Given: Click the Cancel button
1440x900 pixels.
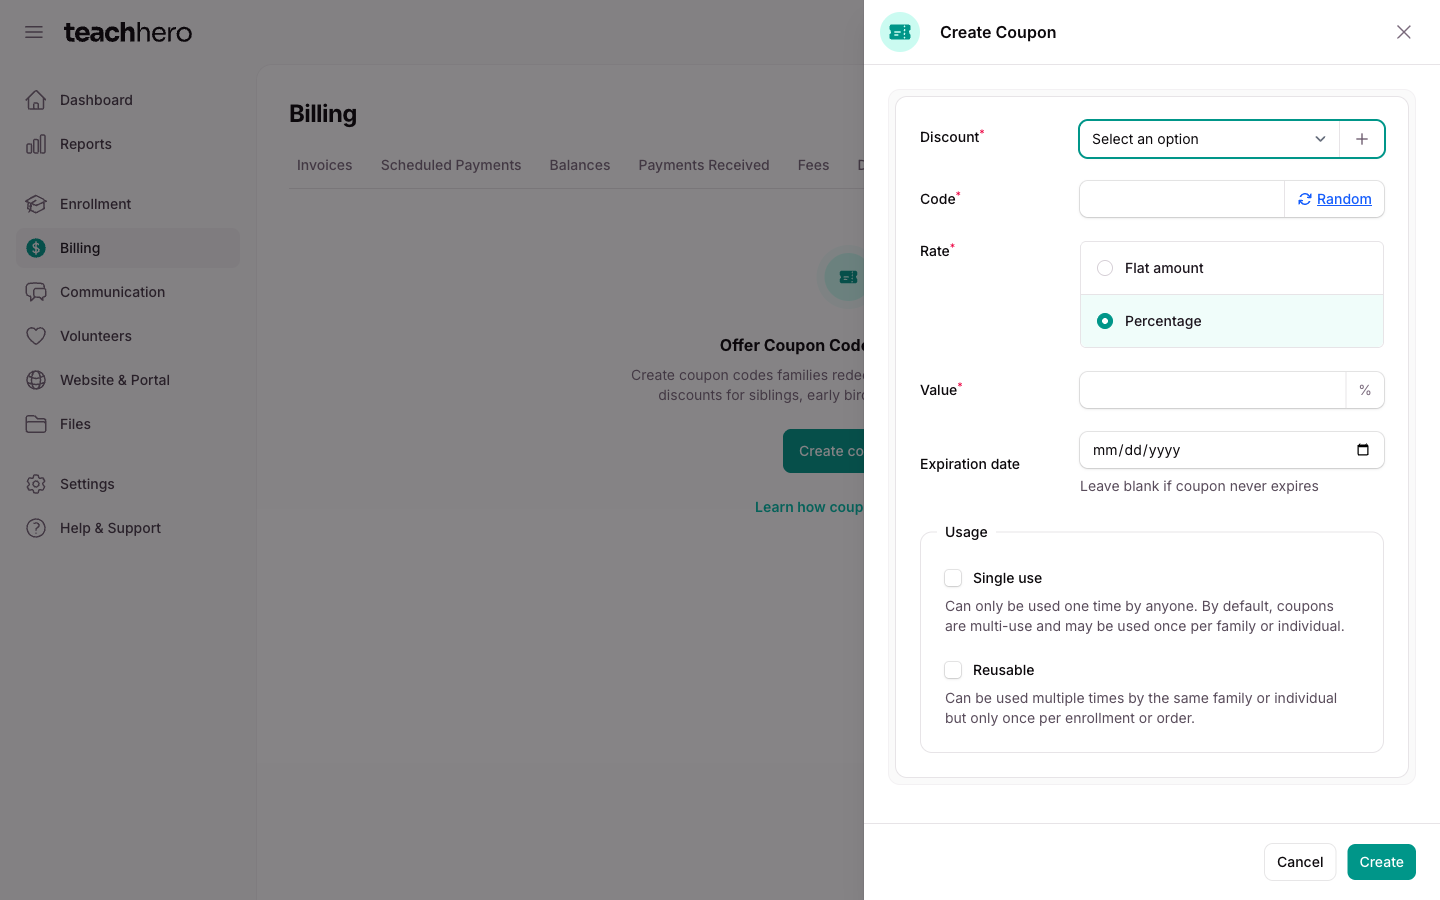Looking at the screenshot, I should (x=1300, y=862).
